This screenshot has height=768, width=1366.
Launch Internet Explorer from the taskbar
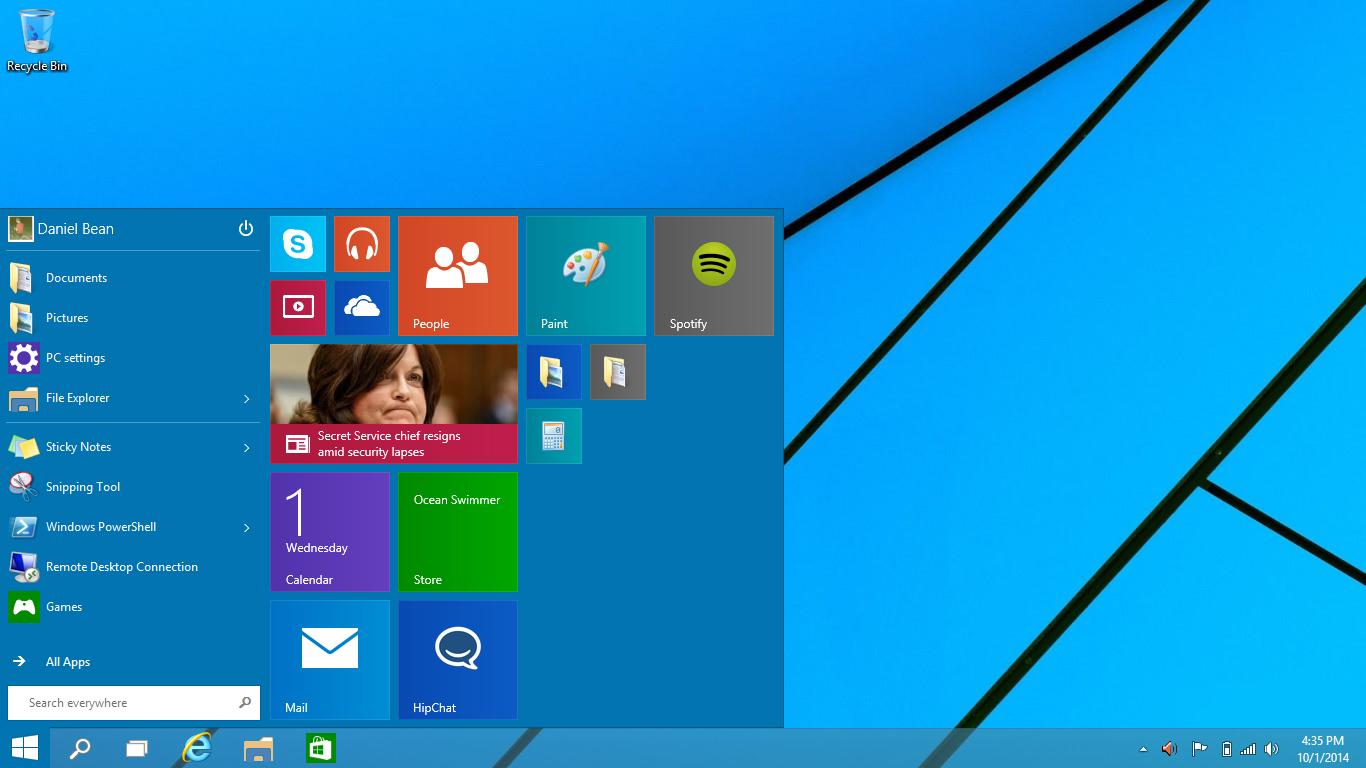pyautogui.click(x=198, y=748)
